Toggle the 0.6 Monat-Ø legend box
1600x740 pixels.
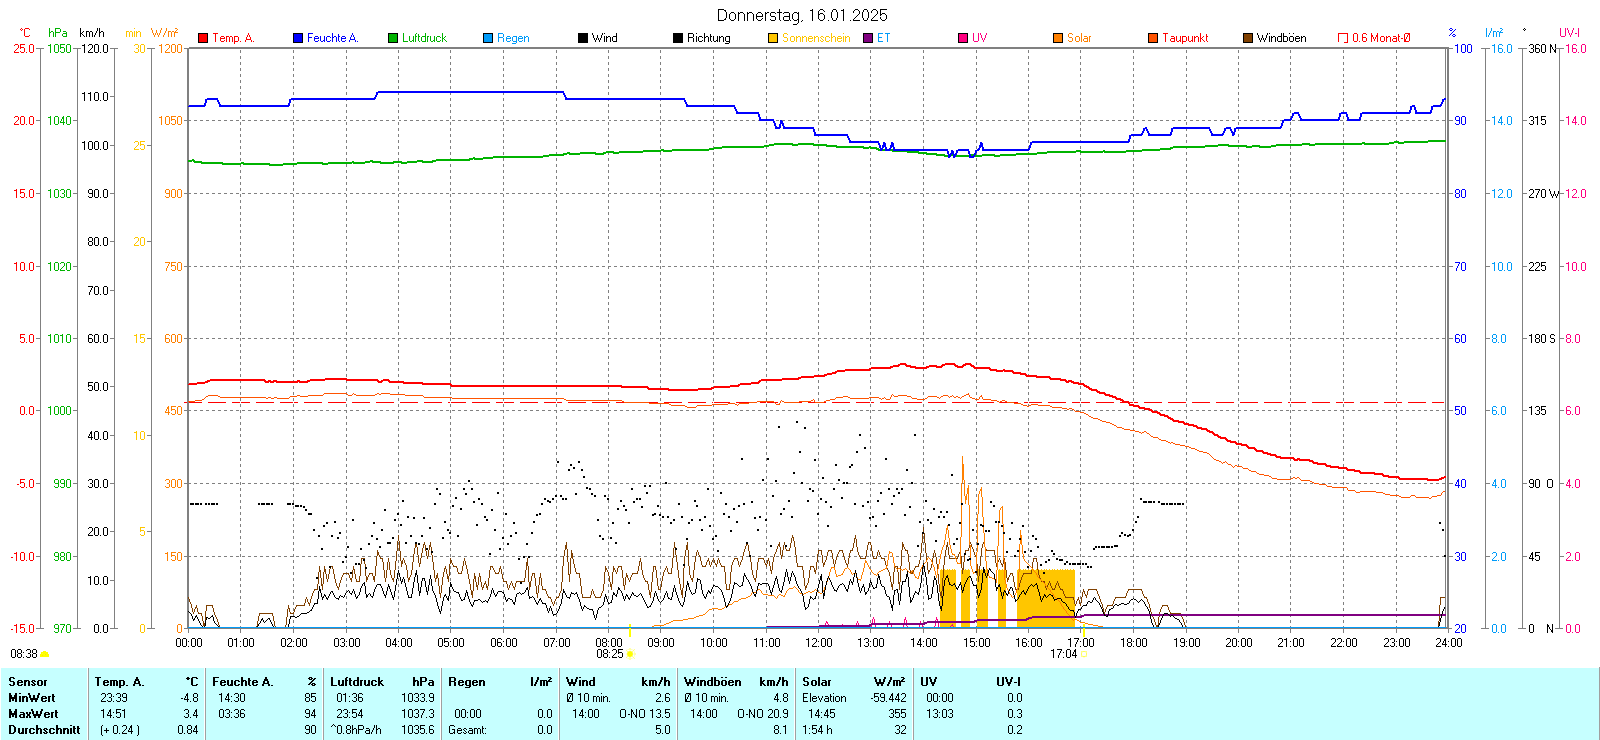coord(1343,38)
